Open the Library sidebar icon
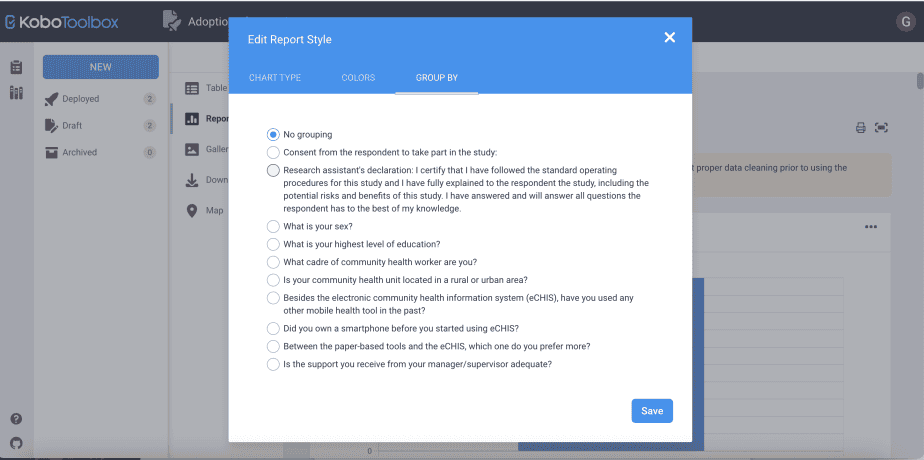924x460 pixels. [x=16, y=93]
